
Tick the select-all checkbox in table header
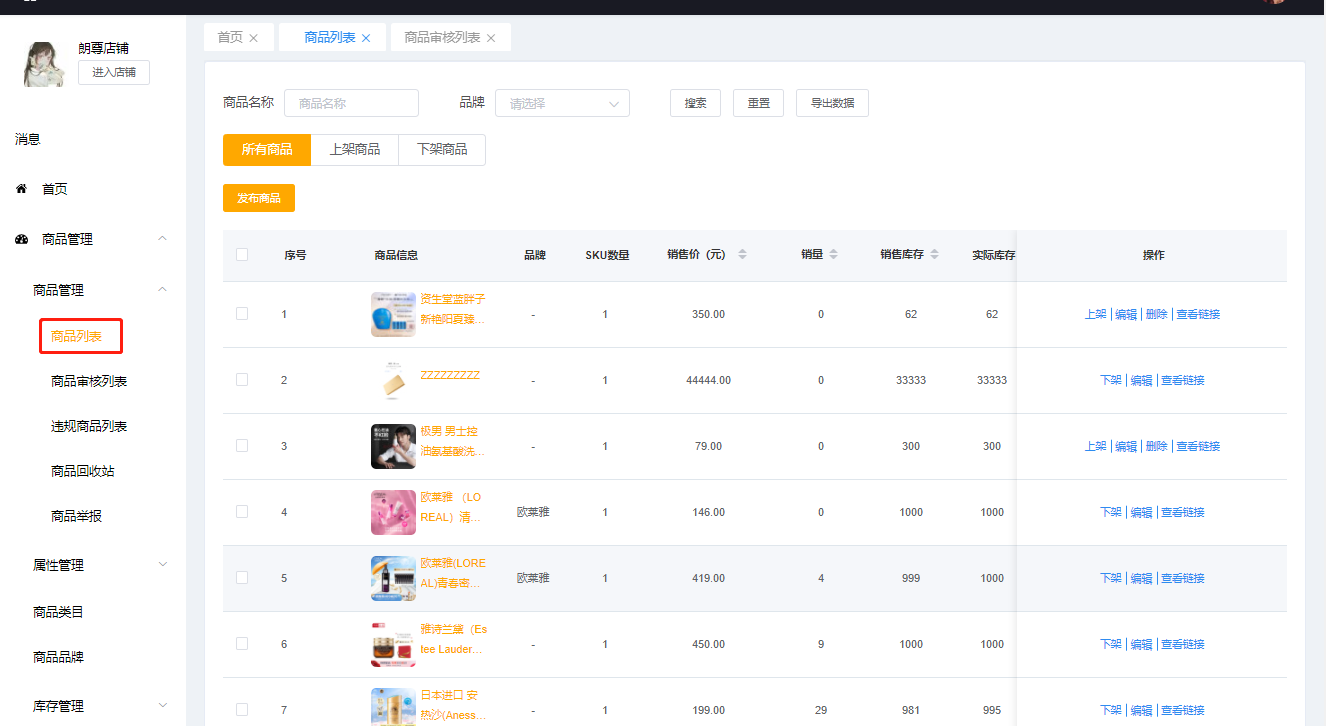pos(242,255)
